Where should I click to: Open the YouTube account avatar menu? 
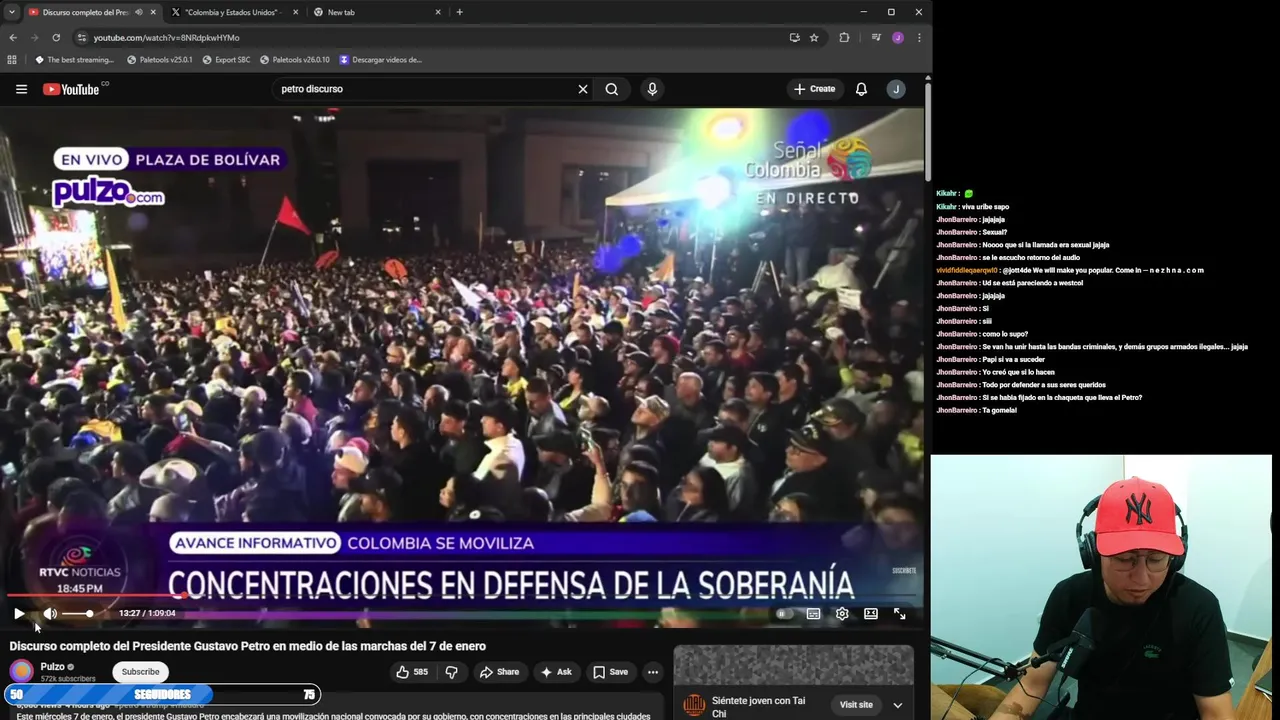[x=896, y=89]
